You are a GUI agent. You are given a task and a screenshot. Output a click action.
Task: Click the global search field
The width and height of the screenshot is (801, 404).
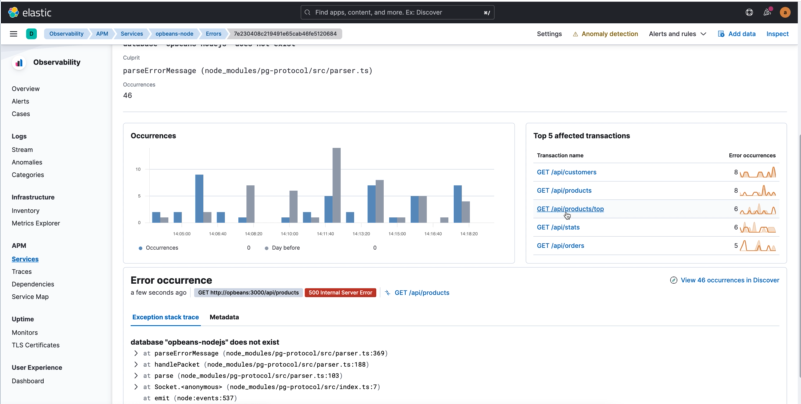[400, 12]
